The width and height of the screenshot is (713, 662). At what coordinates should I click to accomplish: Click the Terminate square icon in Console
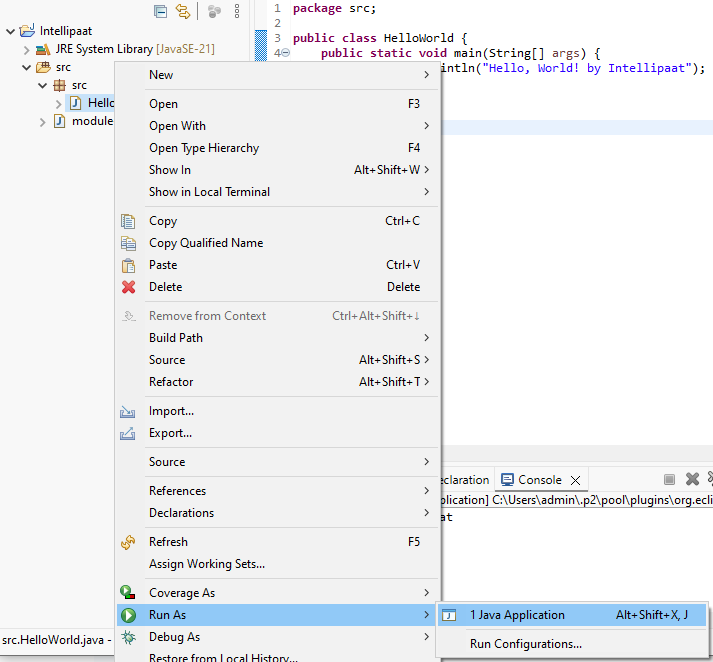click(x=669, y=479)
